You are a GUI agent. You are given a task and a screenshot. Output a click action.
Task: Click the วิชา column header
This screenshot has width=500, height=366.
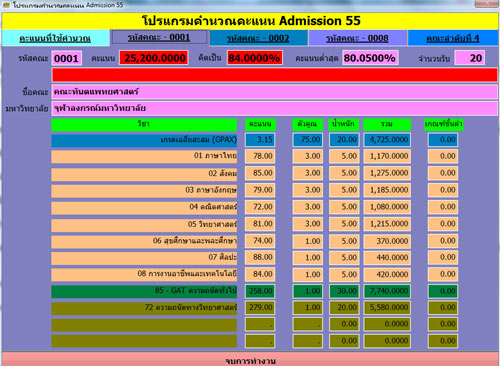(x=144, y=124)
